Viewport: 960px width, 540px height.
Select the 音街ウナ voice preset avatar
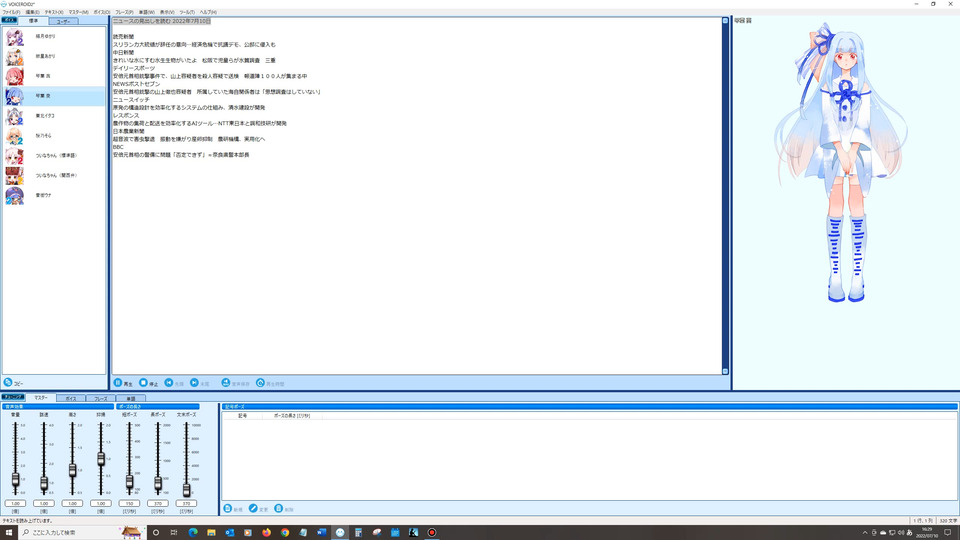click(14, 195)
